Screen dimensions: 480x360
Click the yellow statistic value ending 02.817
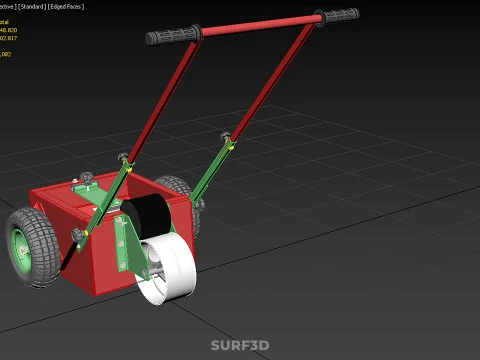(8, 38)
